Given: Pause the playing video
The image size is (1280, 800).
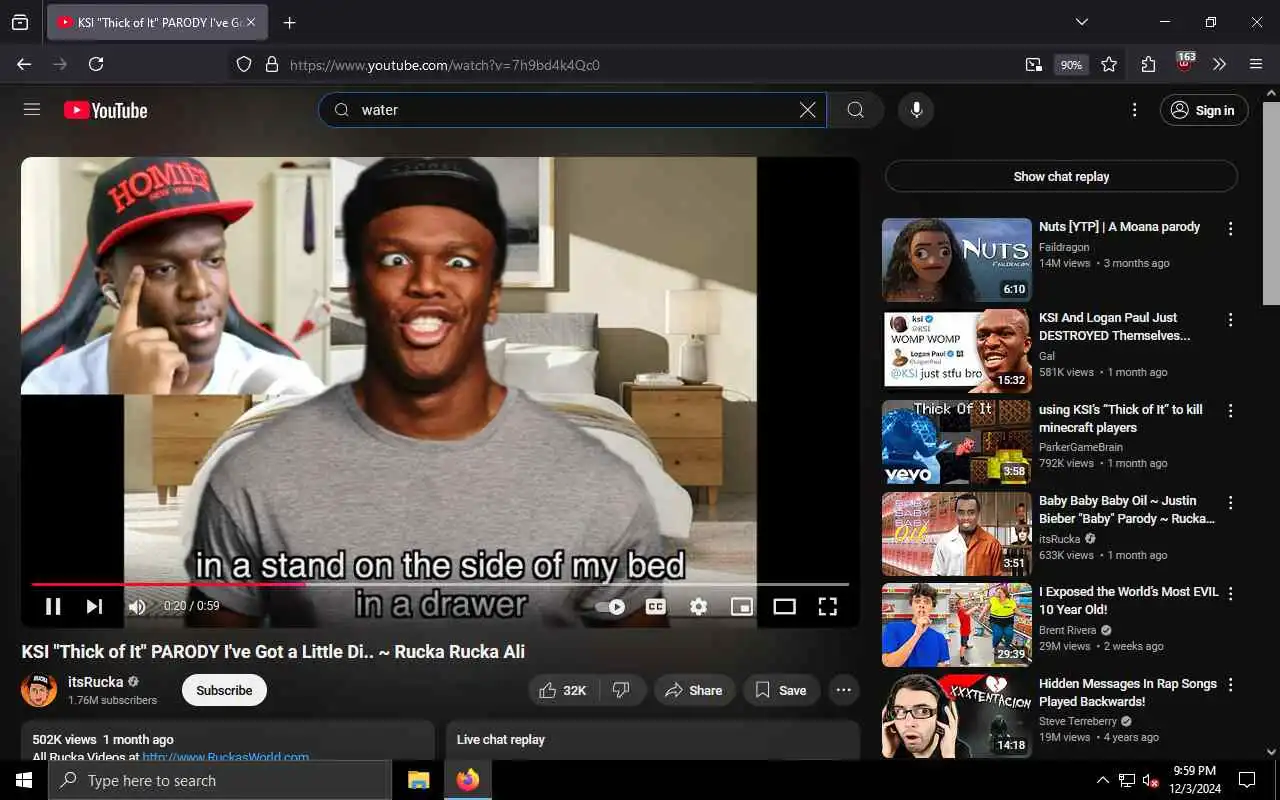Looking at the screenshot, I should (x=53, y=606).
